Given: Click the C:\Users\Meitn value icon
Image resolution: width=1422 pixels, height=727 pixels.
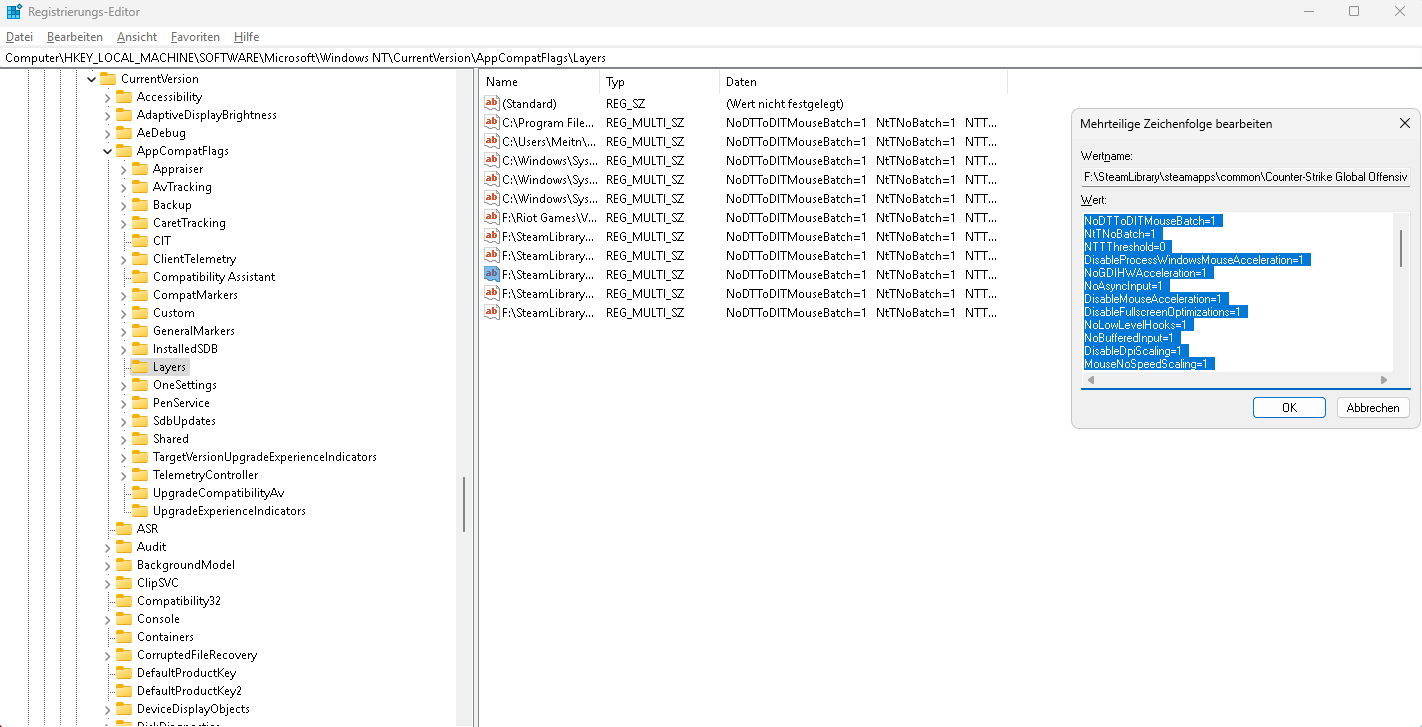Looking at the screenshot, I should 491,141.
